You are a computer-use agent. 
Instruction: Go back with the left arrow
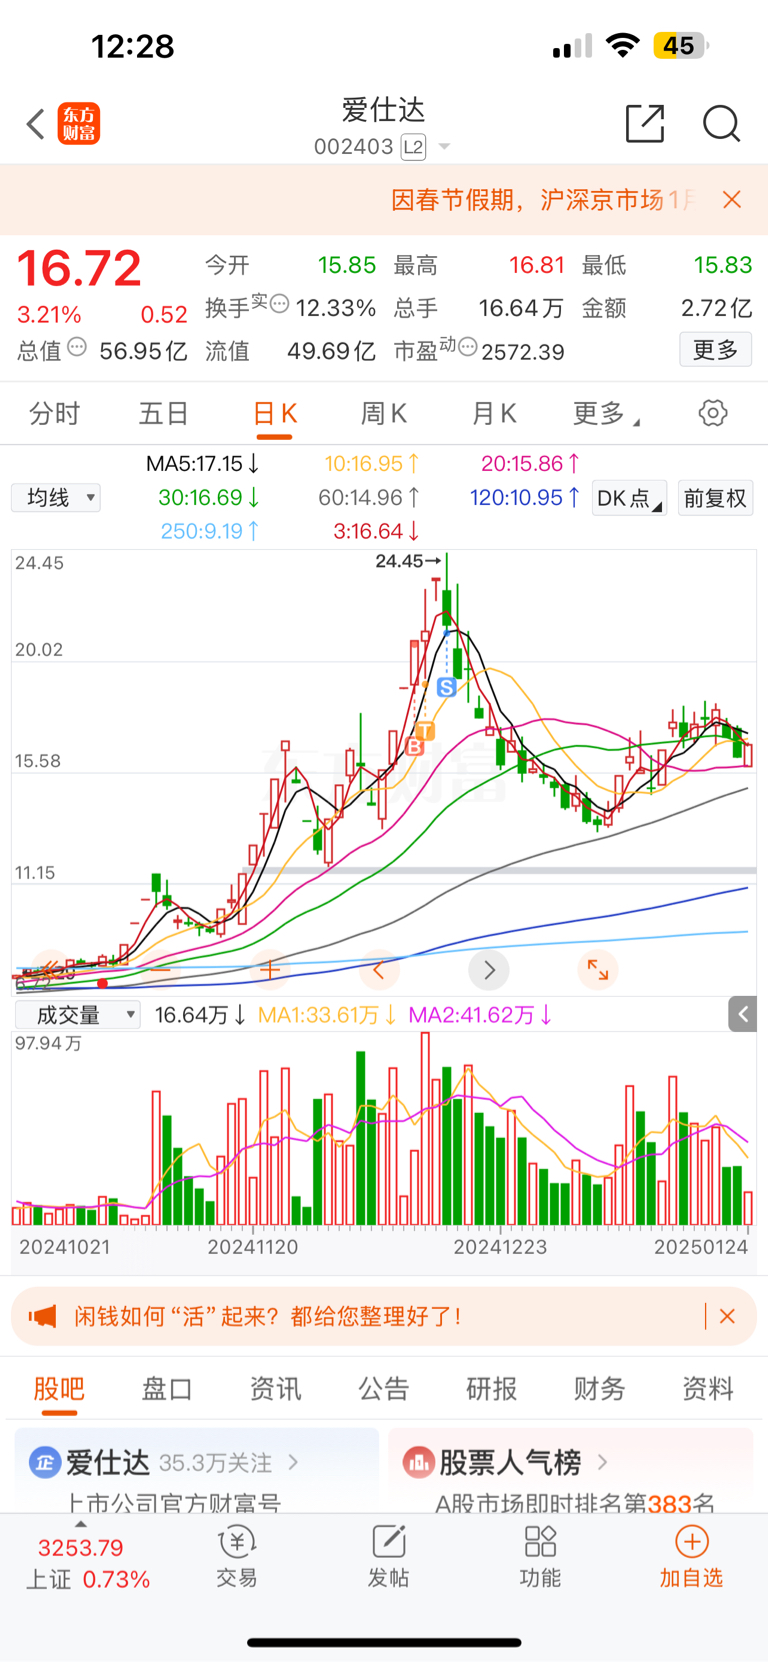[36, 124]
